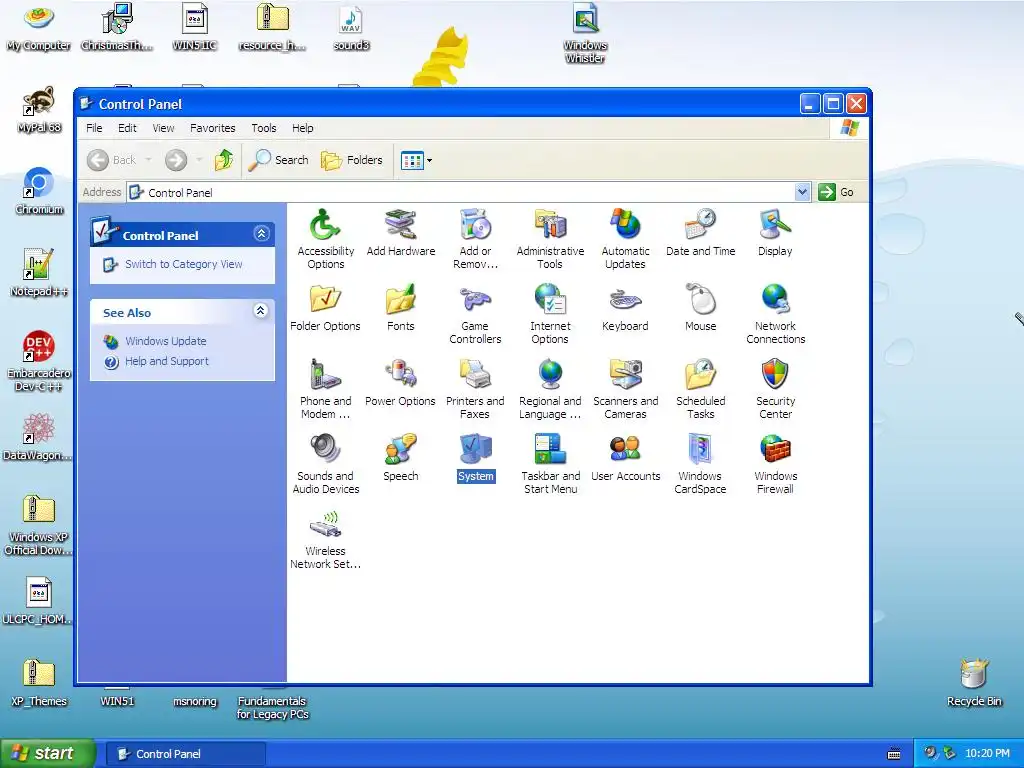Select the User Accounts icon
1024x768 pixels.
coord(626,451)
